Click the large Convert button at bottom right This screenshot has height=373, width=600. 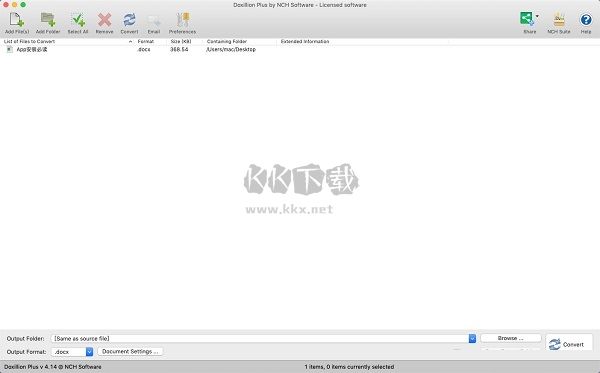(x=569, y=344)
